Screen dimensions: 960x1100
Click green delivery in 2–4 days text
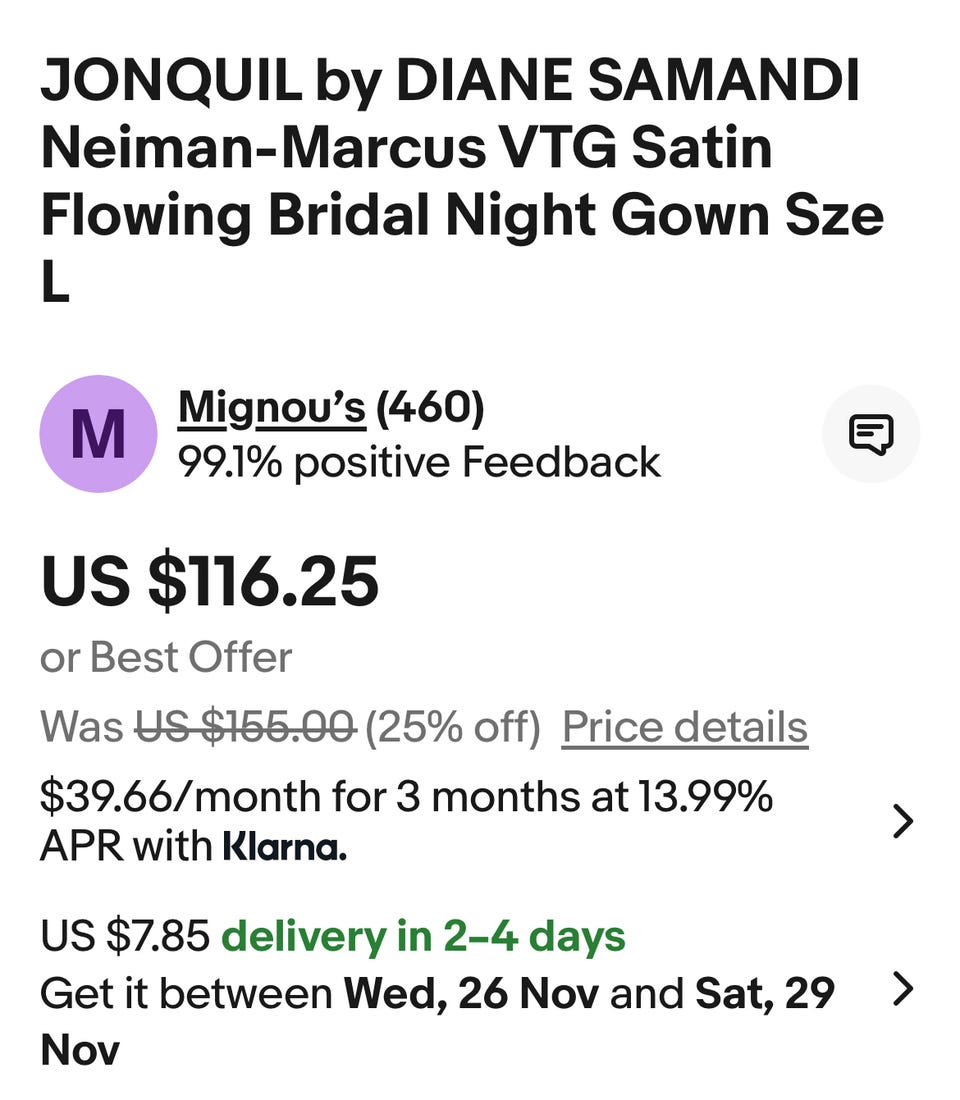tap(423, 937)
